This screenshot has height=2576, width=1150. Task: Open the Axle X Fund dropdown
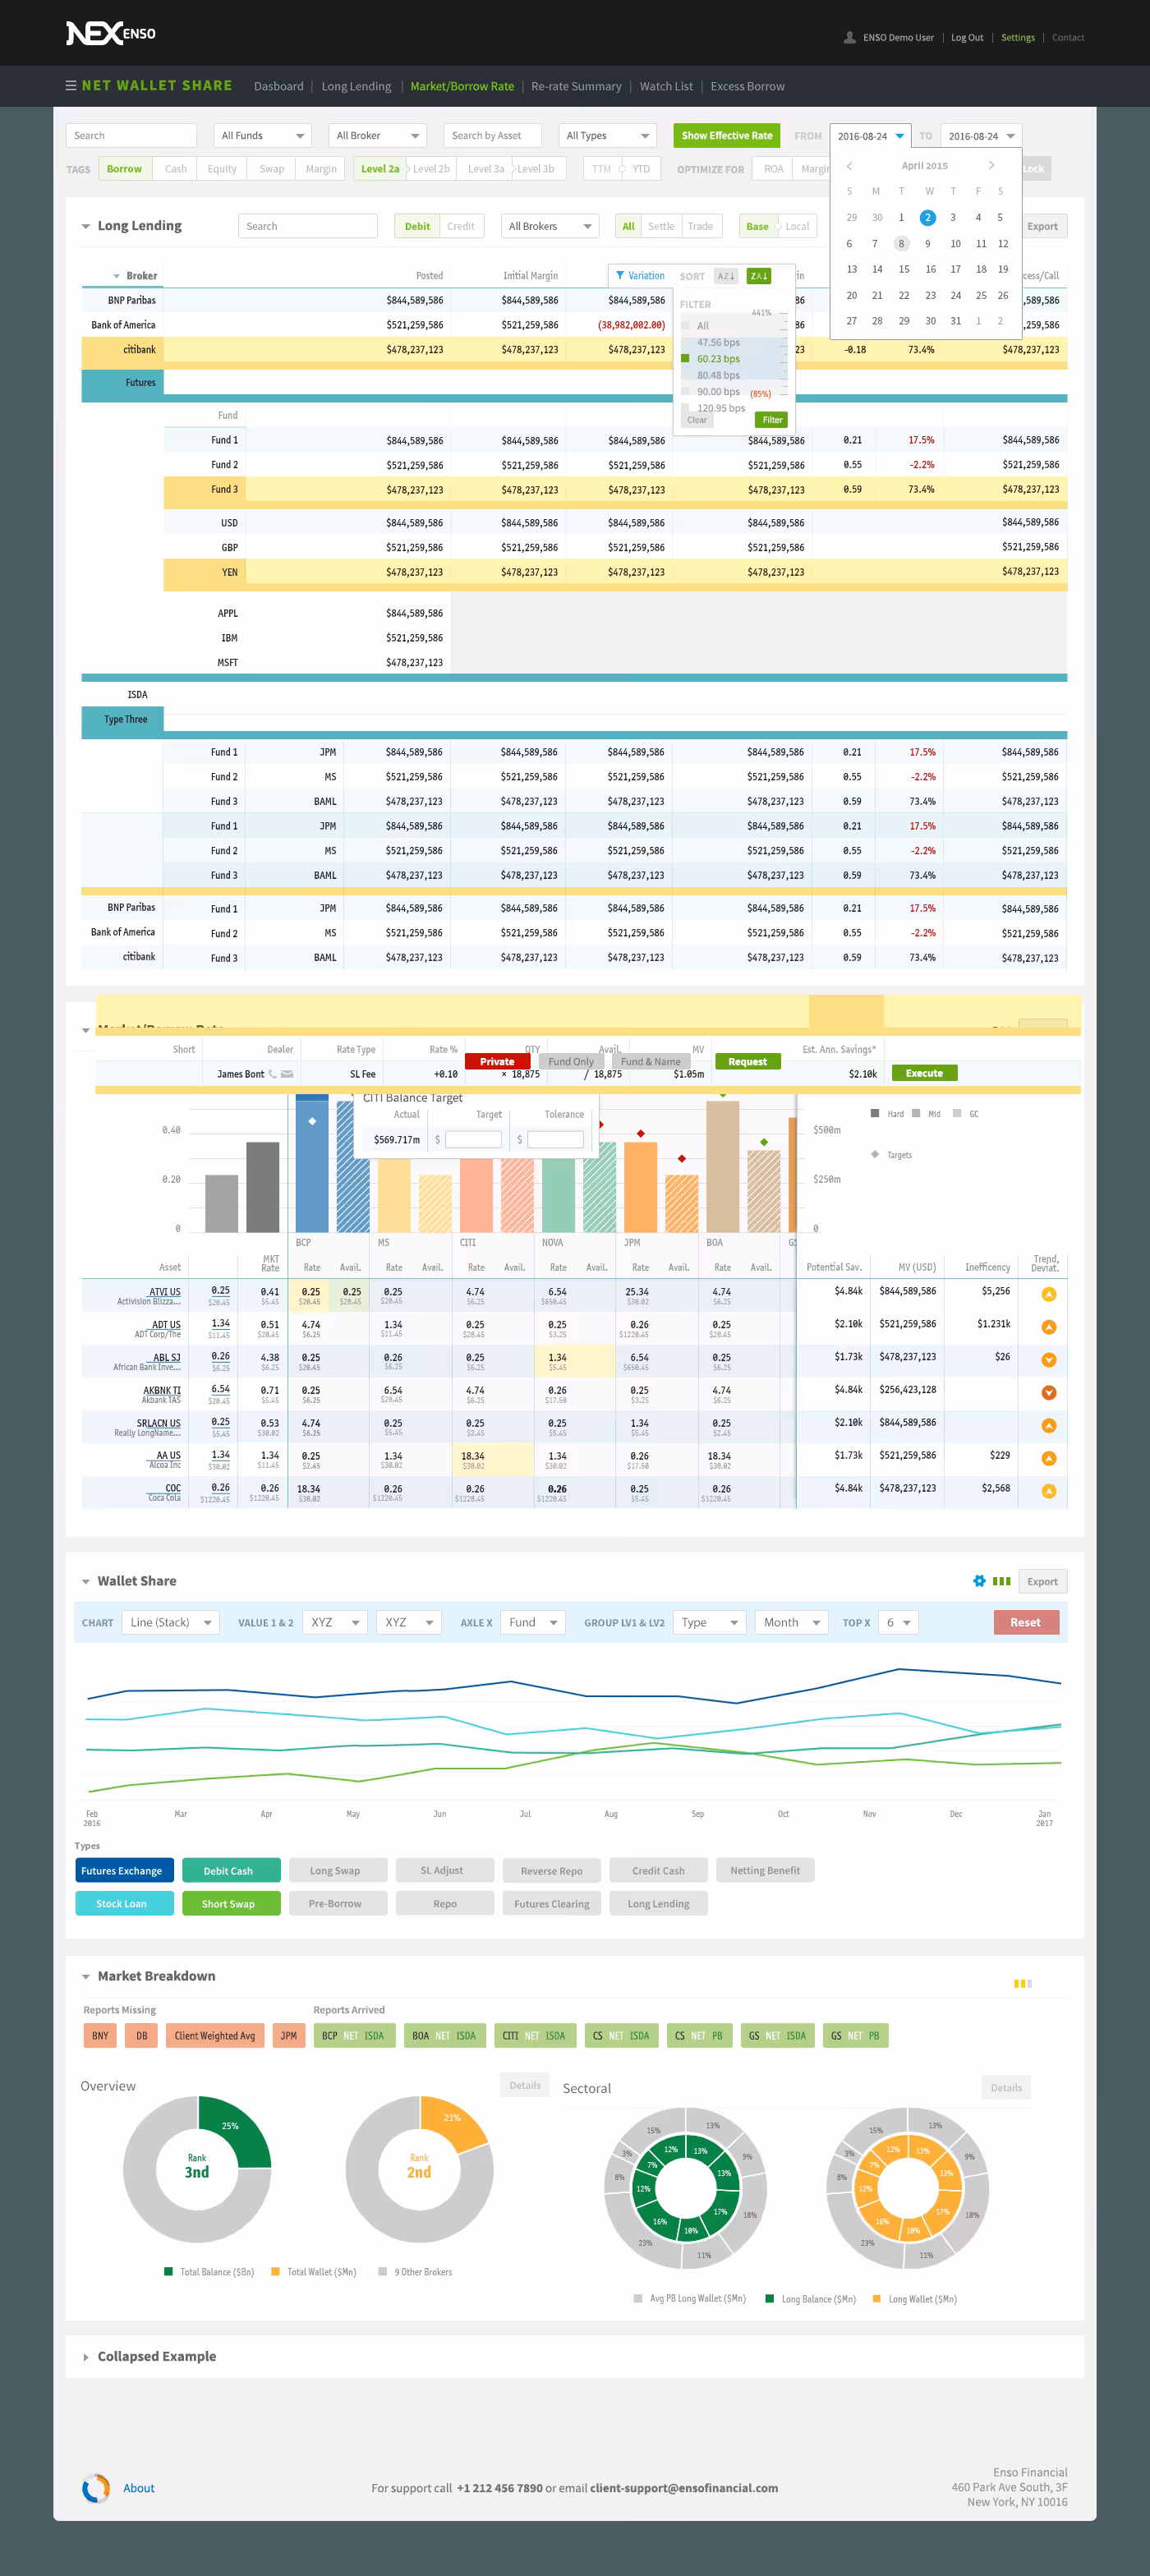pyautogui.click(x=534, y=1622)
